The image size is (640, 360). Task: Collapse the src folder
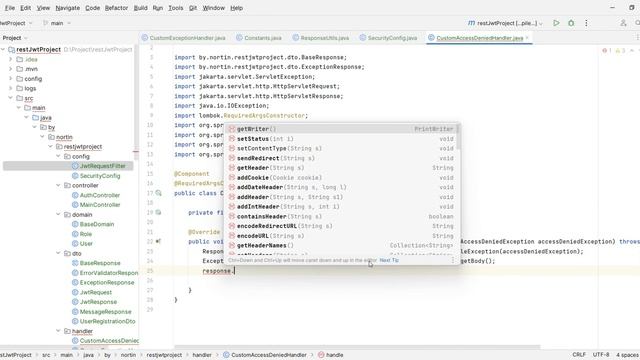11,98
